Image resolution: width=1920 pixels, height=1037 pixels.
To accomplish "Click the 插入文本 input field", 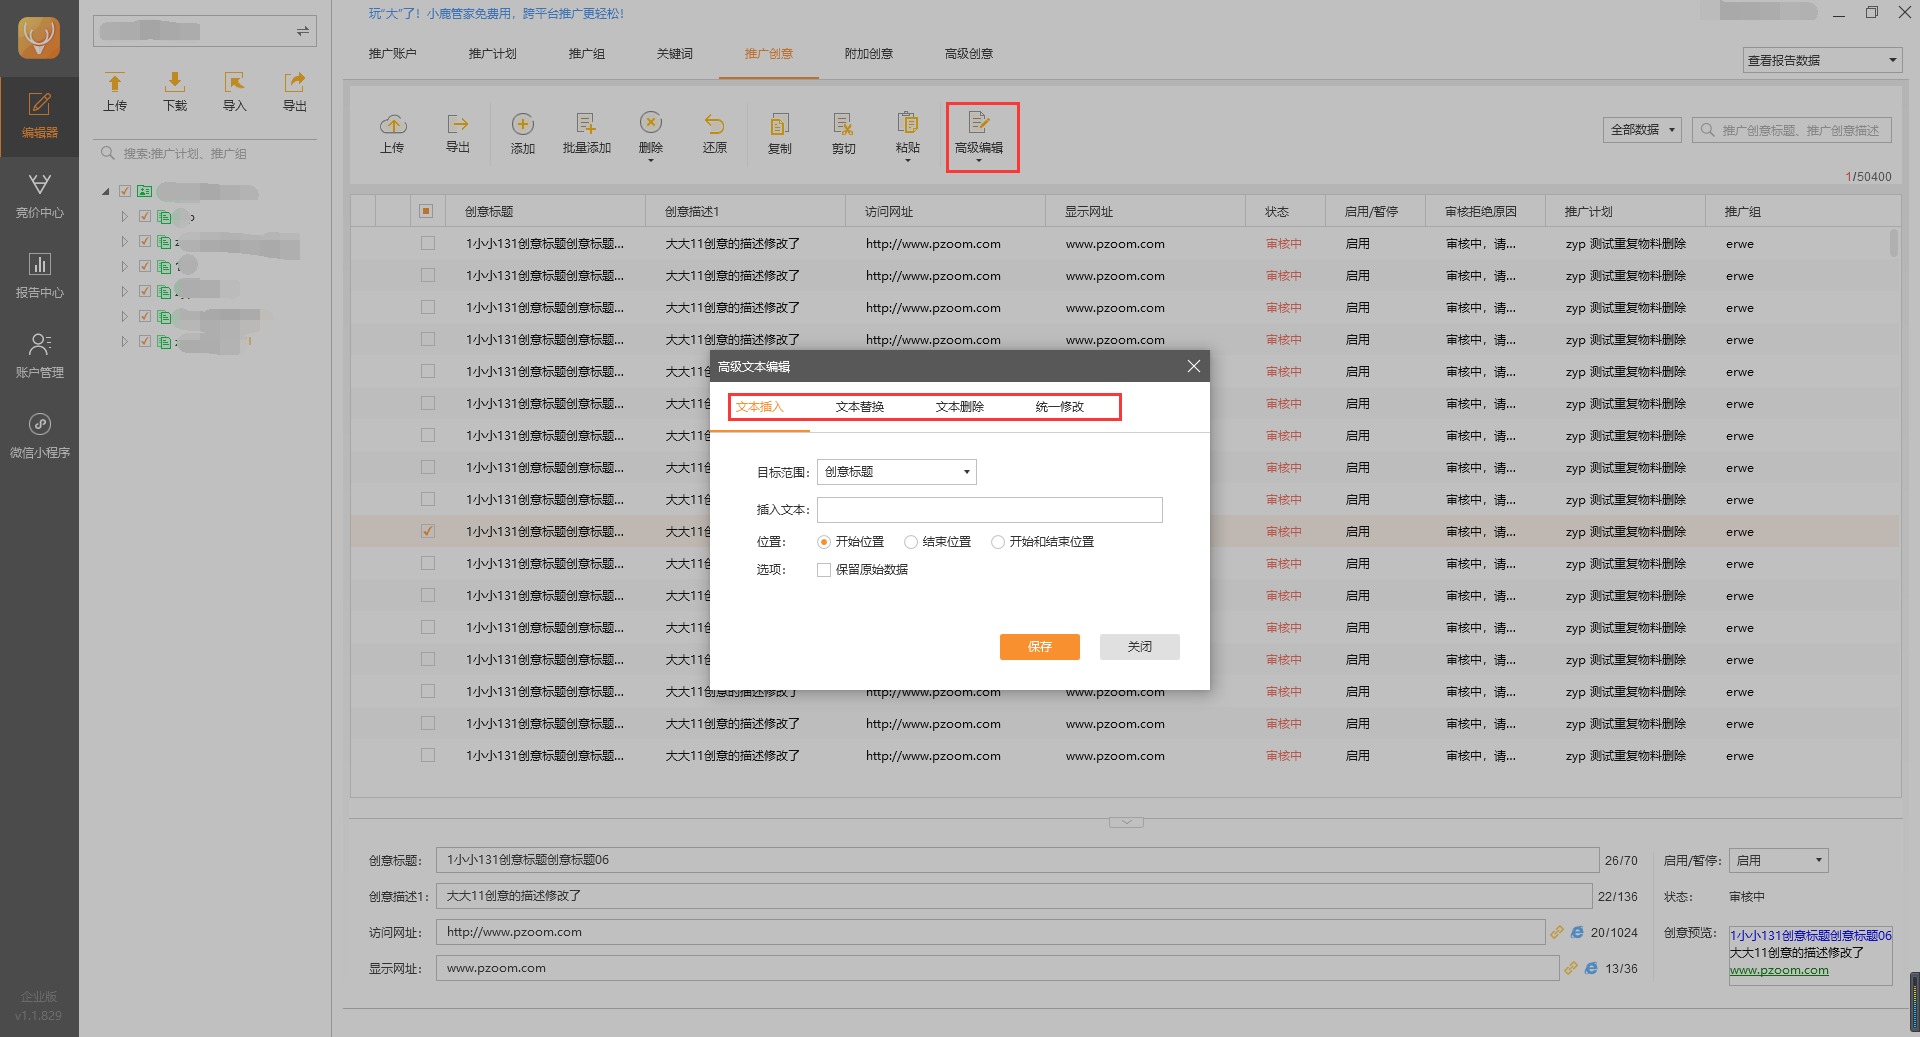I will click(990, 510).
